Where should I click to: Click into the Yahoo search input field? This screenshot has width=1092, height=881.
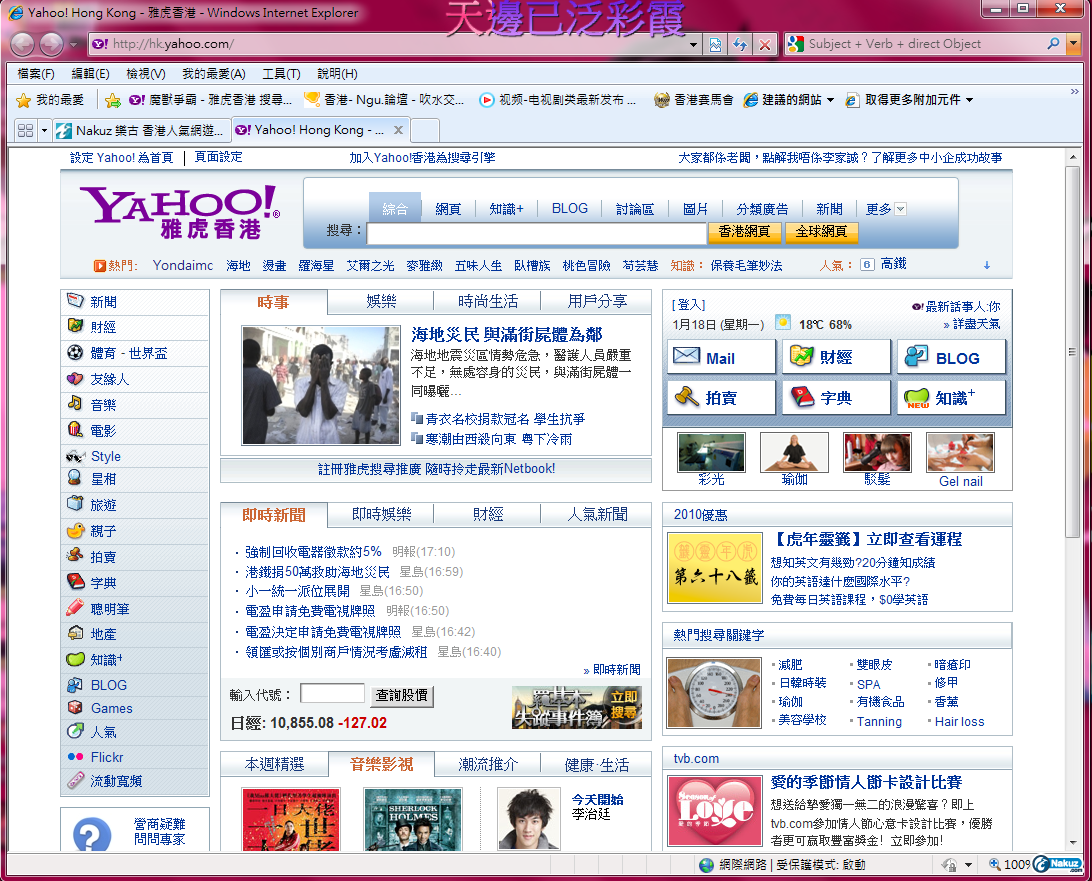536,233
